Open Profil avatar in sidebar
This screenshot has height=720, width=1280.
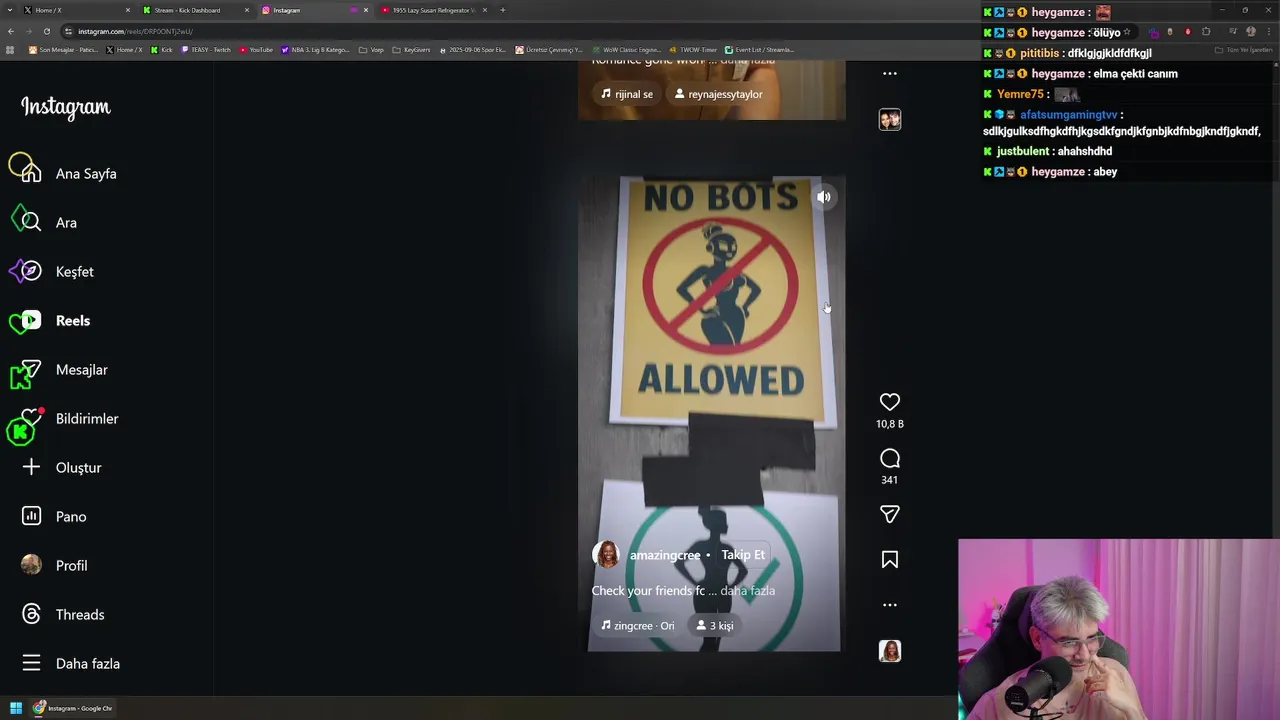[31, 565]
